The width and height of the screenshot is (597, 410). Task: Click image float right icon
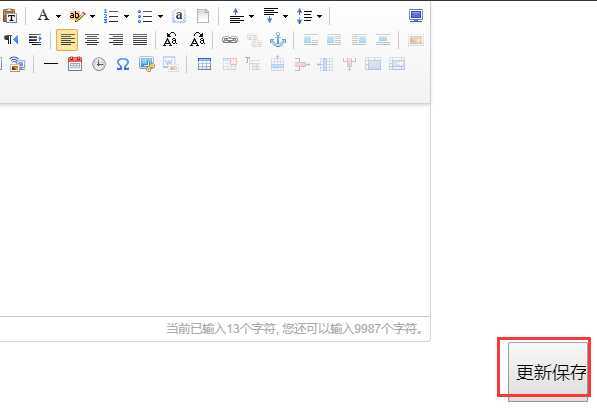[359, 40]
